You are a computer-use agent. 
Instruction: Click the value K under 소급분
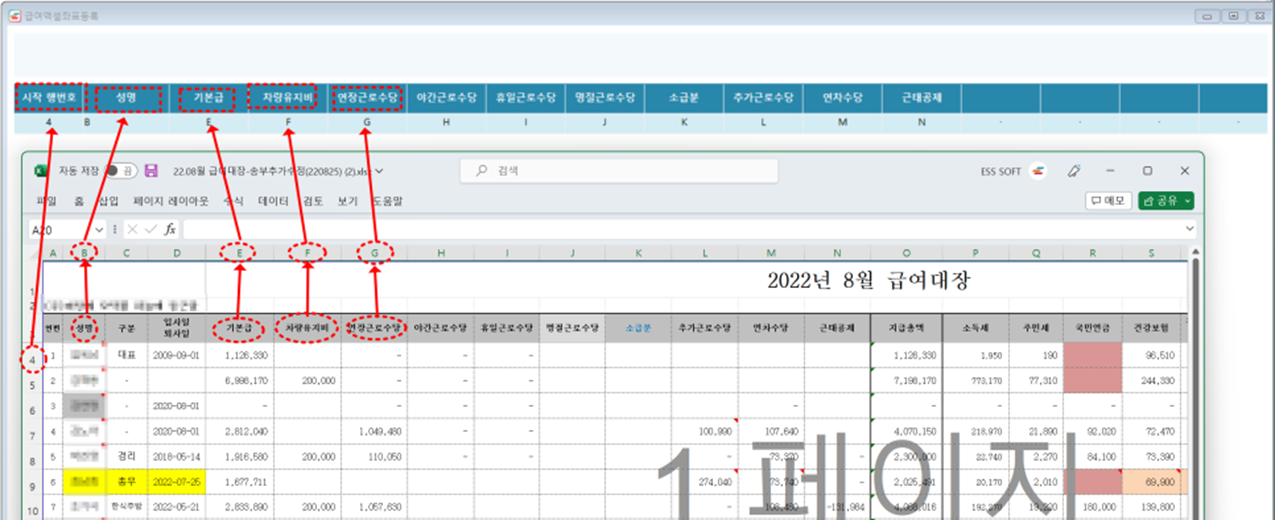tap(684, 122)
